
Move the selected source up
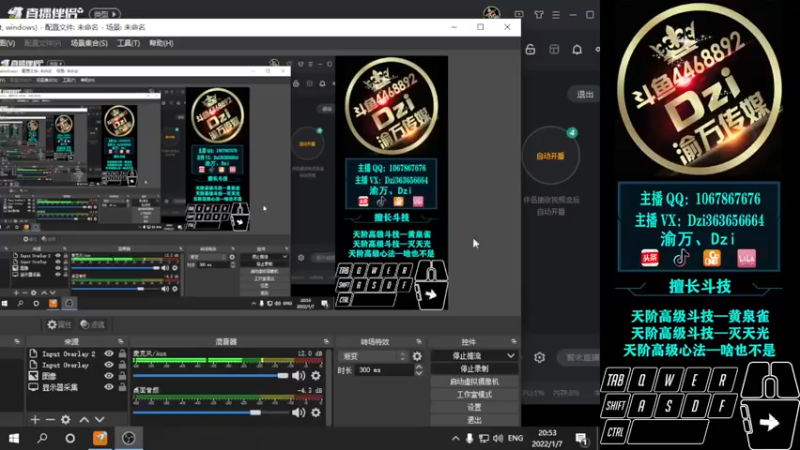point(84,419)
